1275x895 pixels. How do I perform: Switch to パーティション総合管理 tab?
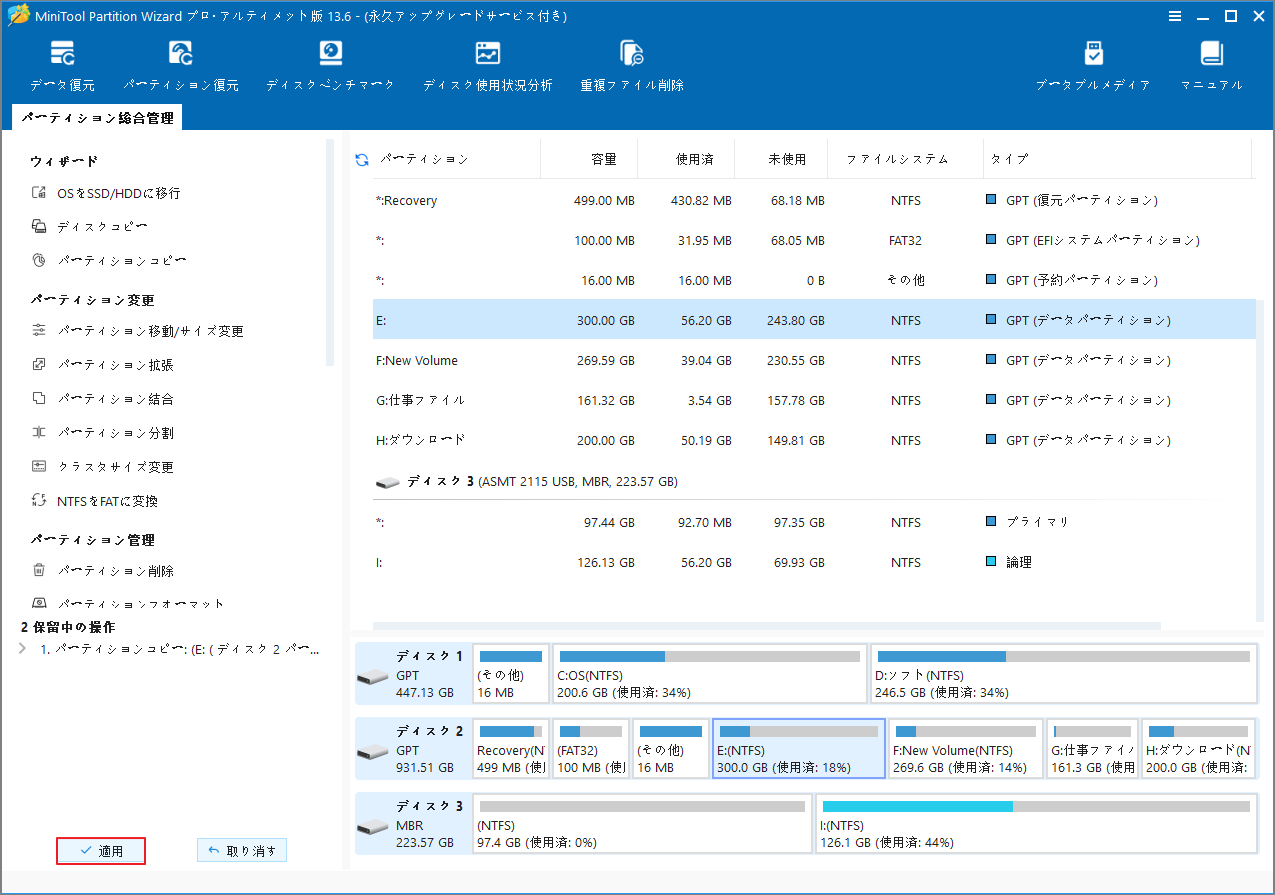[x=97, y=118]
